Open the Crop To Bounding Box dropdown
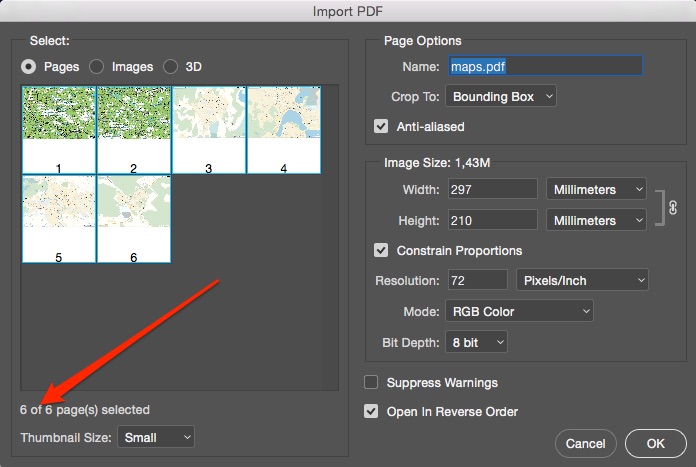 point(501,97)
